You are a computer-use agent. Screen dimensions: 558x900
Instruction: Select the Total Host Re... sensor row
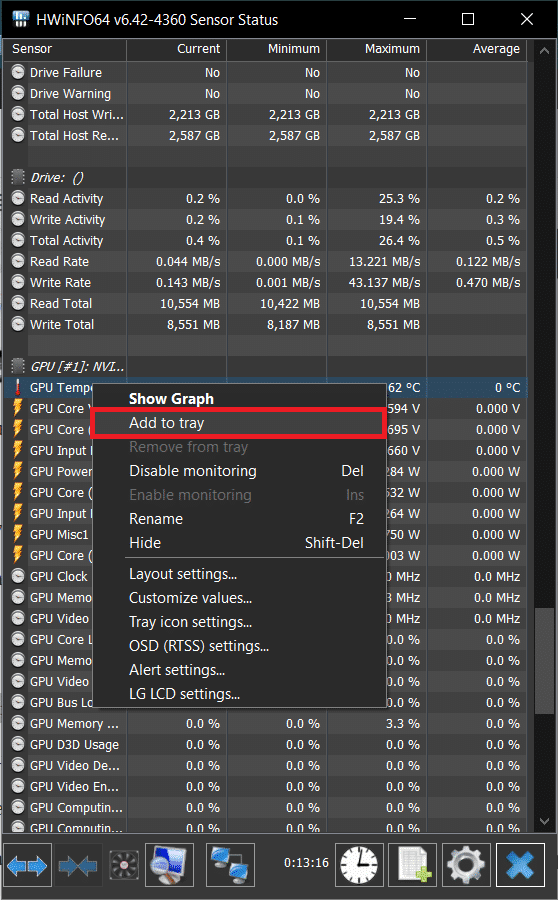click(x=266, y=135)
